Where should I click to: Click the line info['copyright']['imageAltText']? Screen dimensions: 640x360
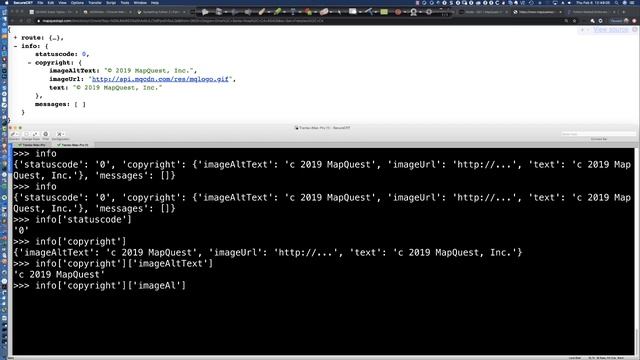coord(113,264)
